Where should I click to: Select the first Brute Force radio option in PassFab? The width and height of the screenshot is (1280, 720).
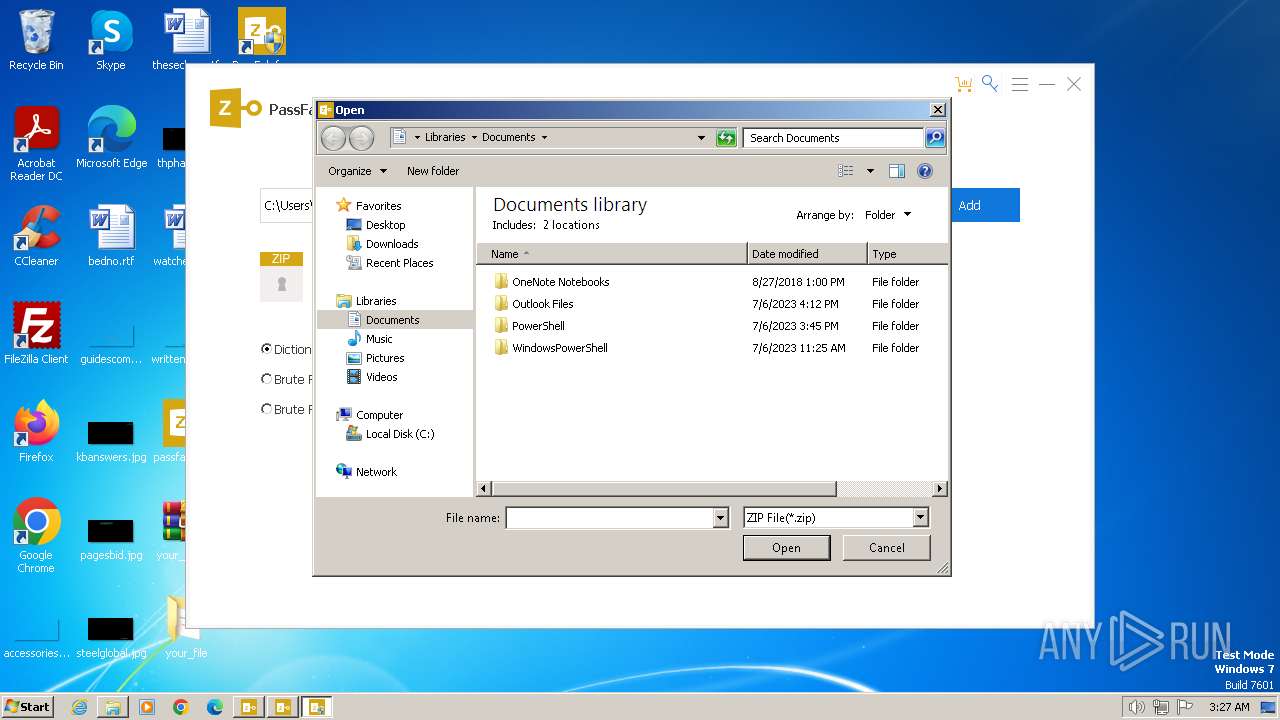coord(266,379)
